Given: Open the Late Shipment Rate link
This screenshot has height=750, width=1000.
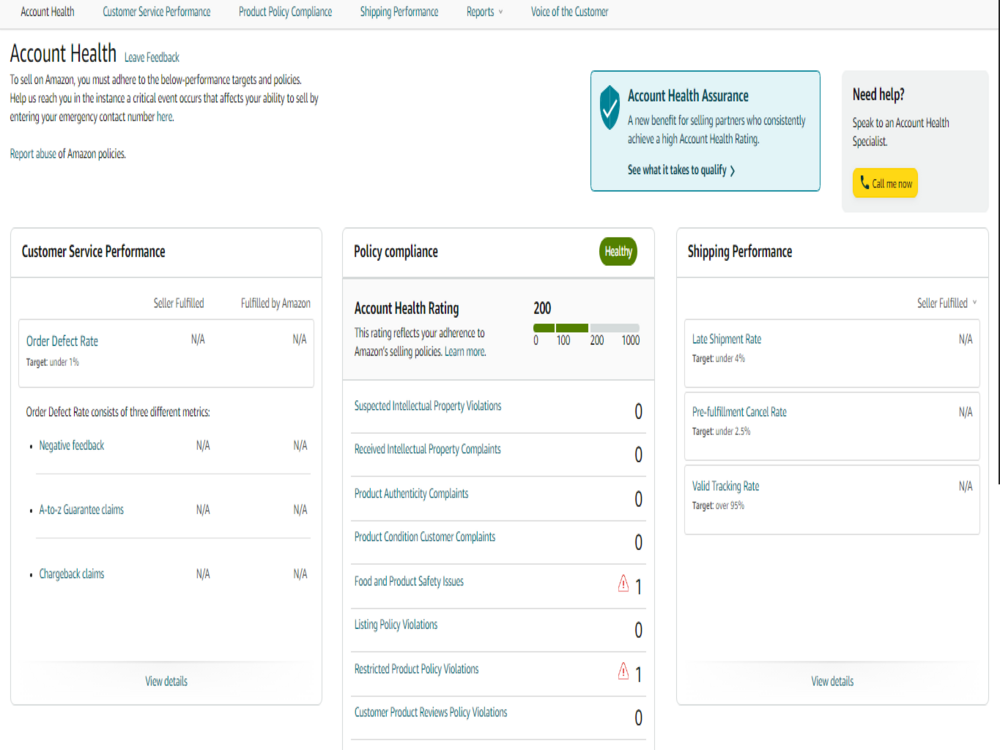Looking at the screenshot, I should click(726, 339).
